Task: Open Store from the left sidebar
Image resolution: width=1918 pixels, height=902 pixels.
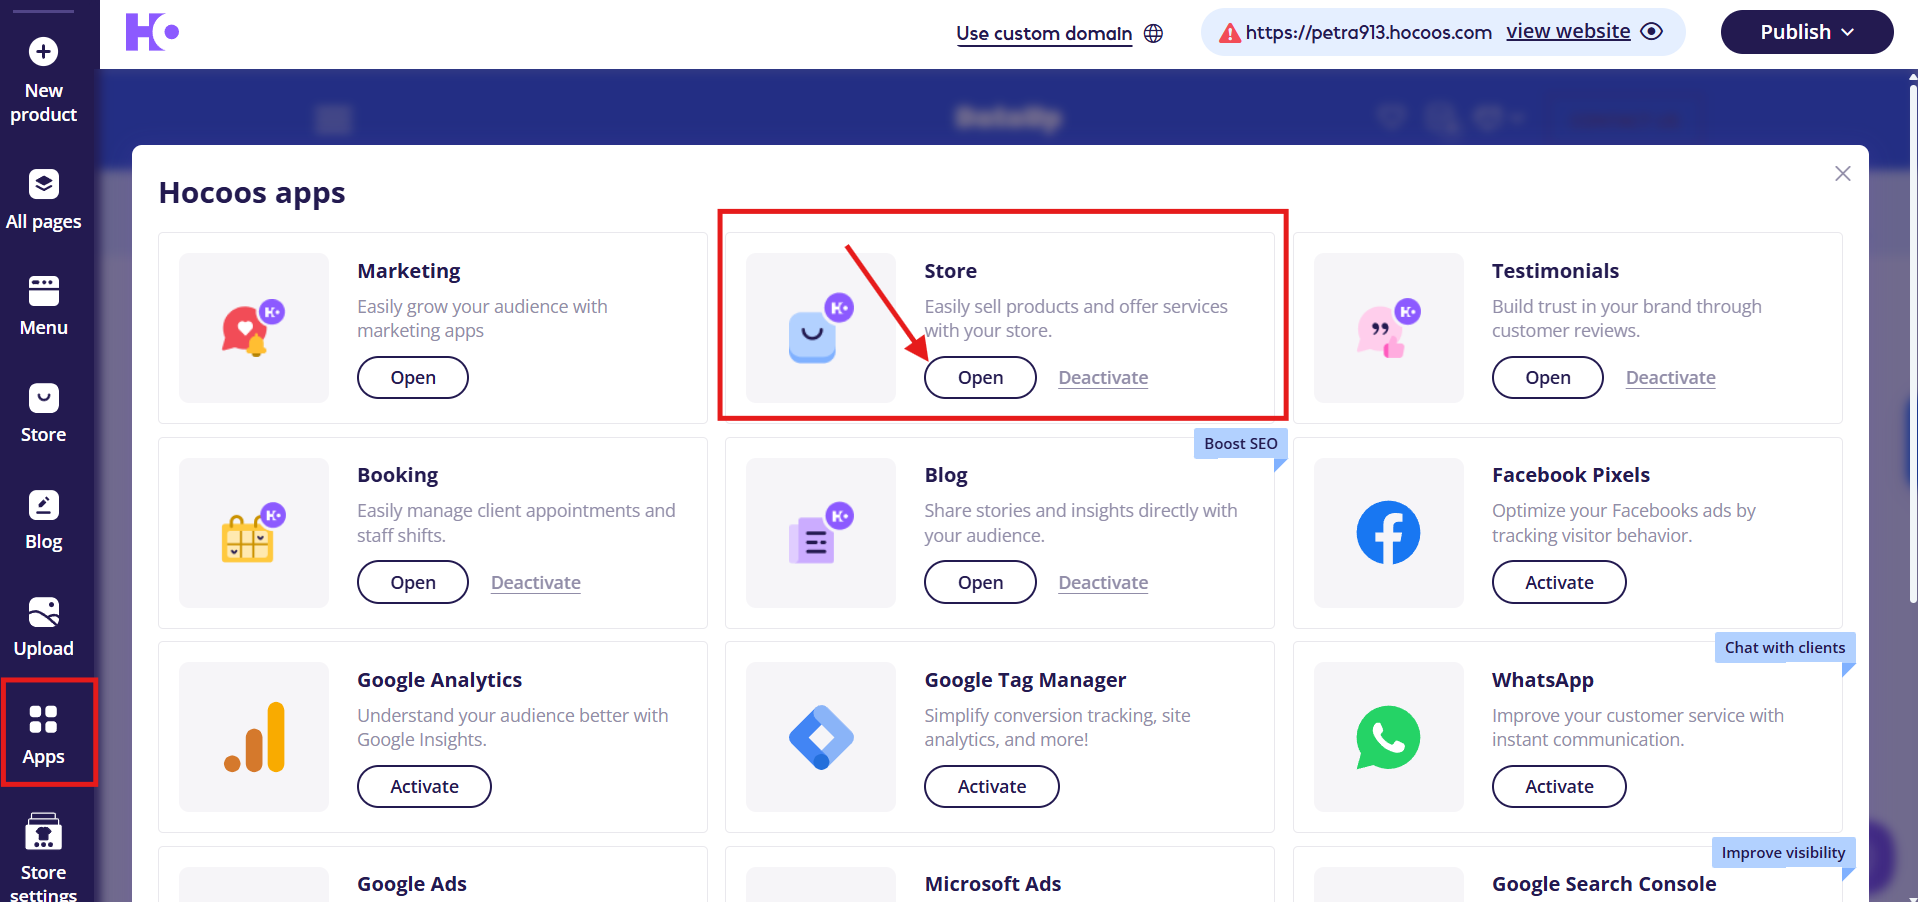Action: (43, 413)
